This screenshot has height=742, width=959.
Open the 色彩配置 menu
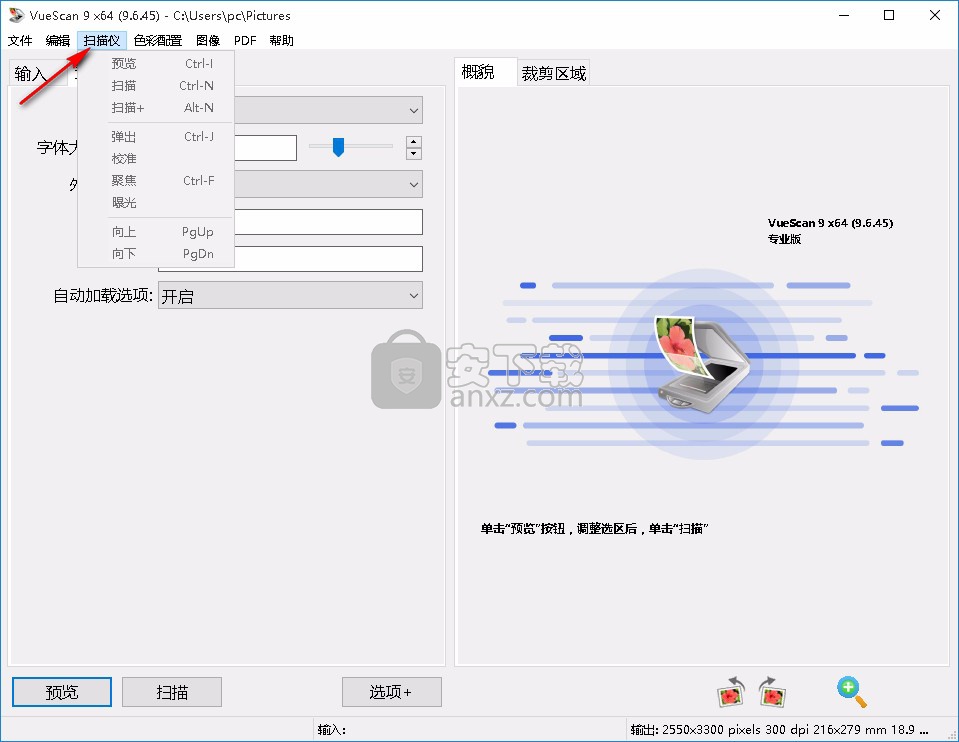pos(158,40)
